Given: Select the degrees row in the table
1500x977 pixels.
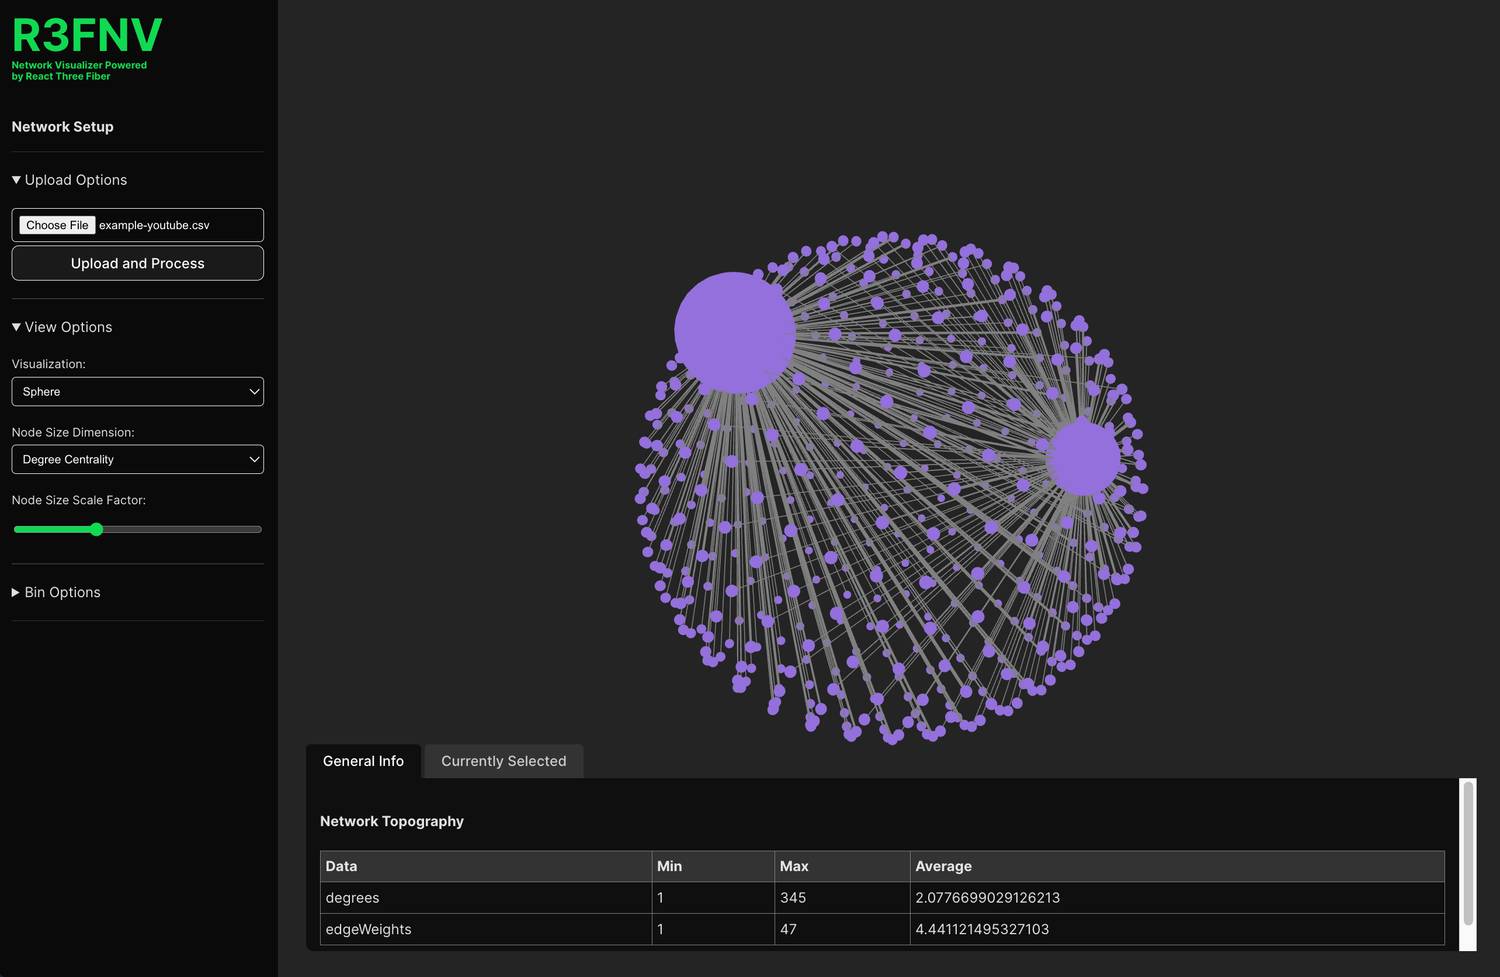Looking at the screenshot, I should tap(485, 898).
